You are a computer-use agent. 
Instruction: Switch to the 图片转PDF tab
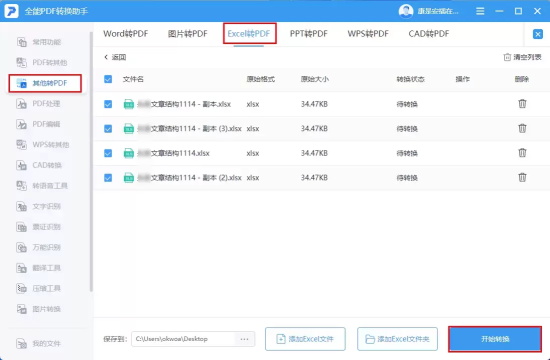188,34
